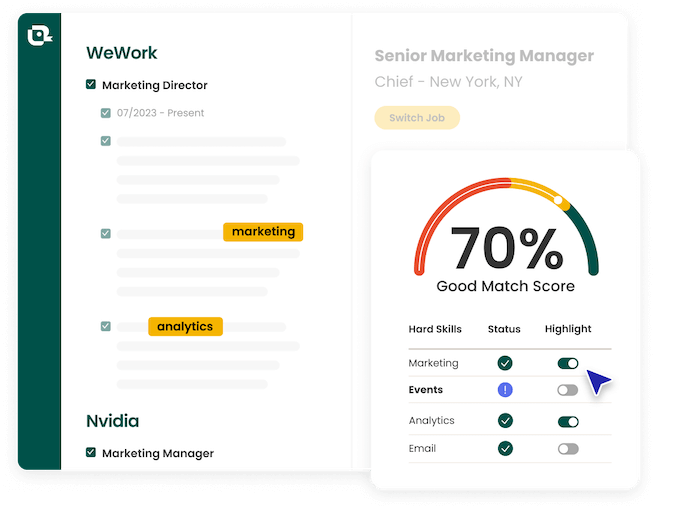Click the 07/2023 - Present date text
The width and height of the screenshot is (700, 506).
160,113
